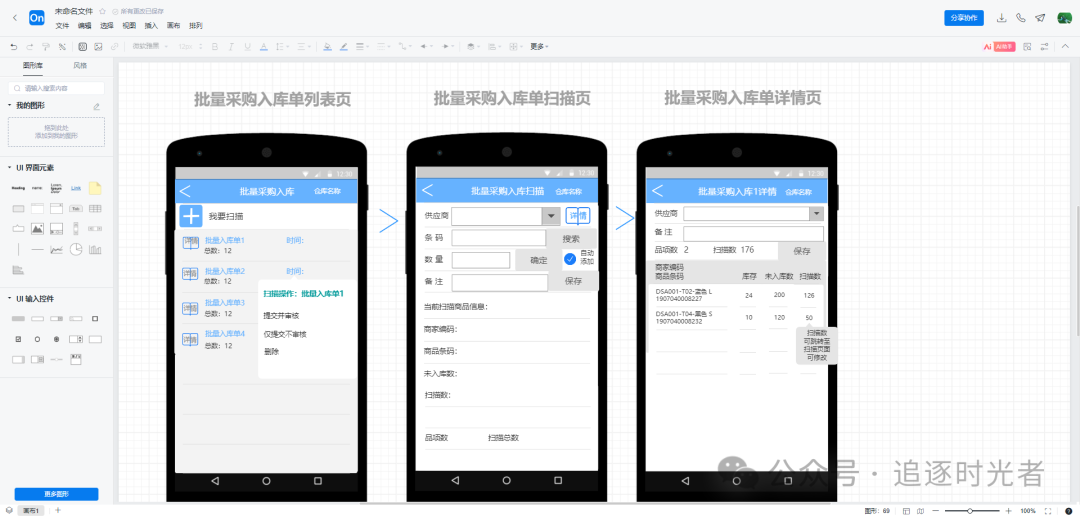Select the yellow sticky note shape
Image resolution: width=1080 pixels, height=517 pixels.
point(95,188)
